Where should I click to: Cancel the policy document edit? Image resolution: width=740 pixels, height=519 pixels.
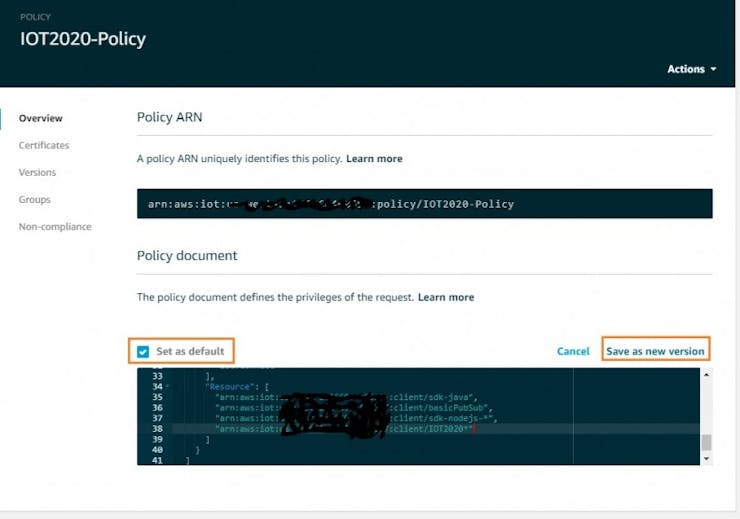(573, 351)
